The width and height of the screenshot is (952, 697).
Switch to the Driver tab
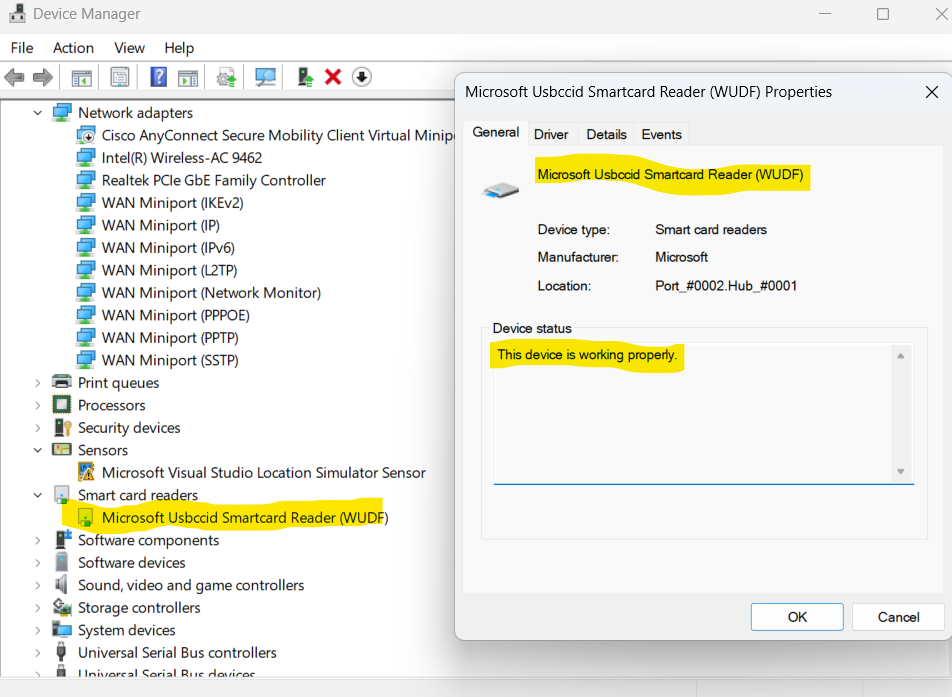point(551,133)
